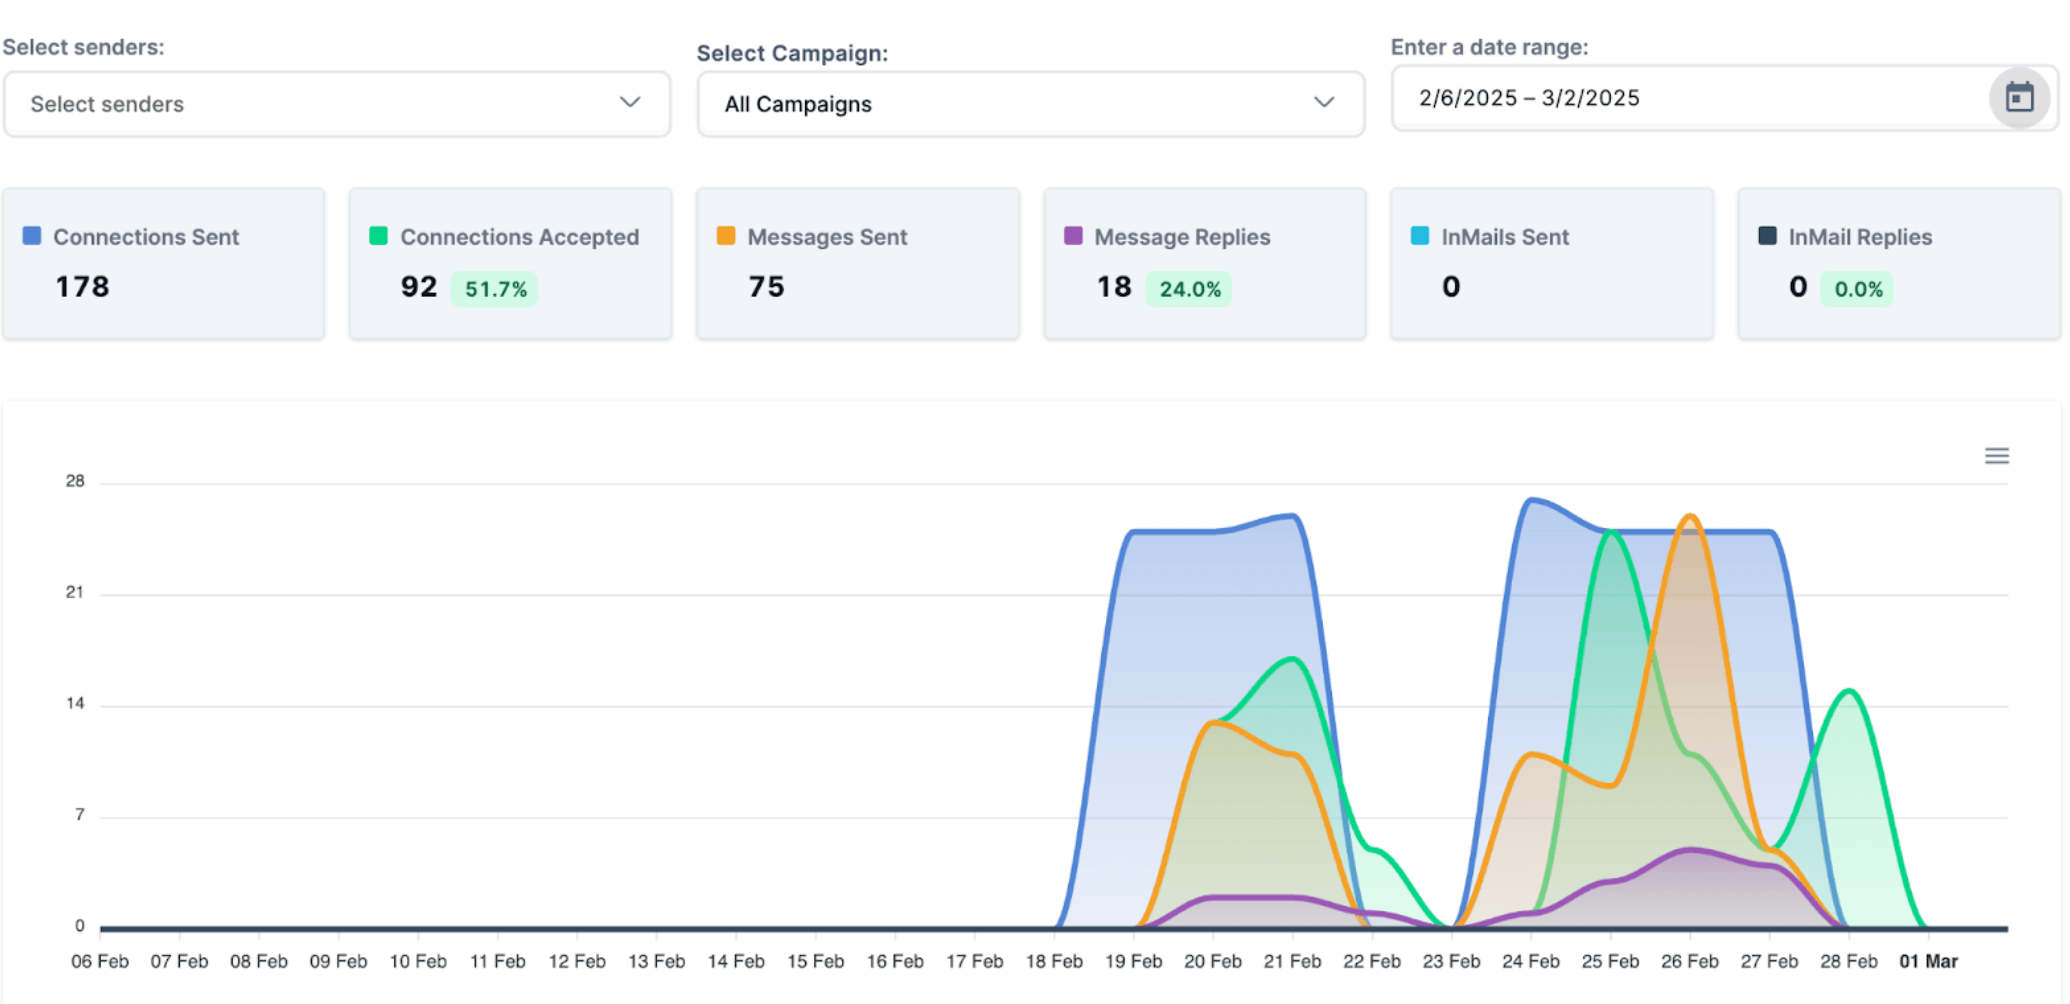2070x1004 pixels.
Task: Click the 51.7% acceptance rate badge
Action: [x=495, y=289]
